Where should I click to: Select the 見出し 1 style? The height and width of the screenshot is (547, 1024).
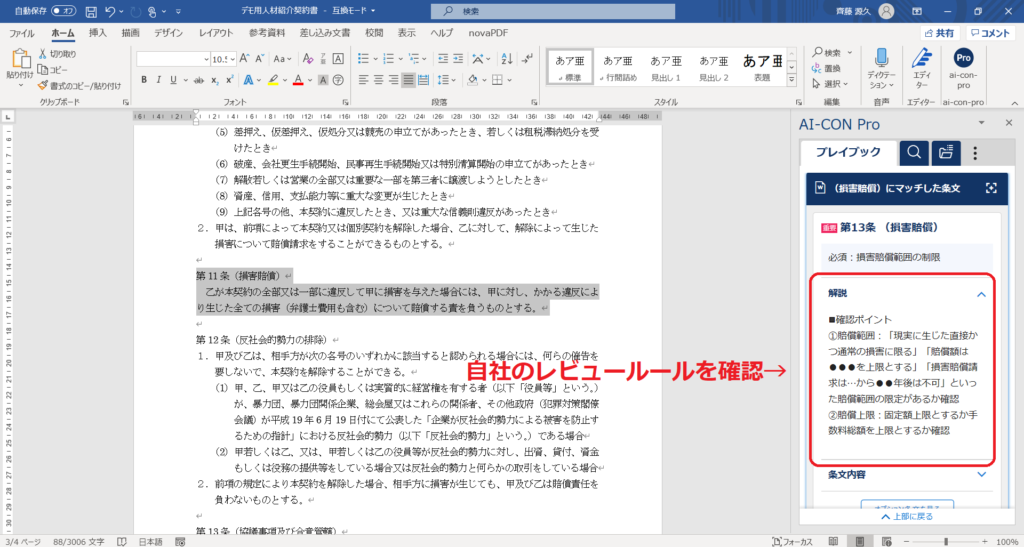pyautogui.click(x=665, y=67)
